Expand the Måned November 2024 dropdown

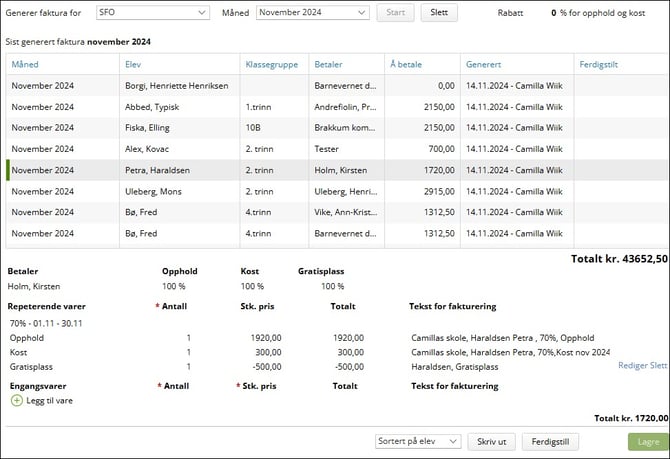[x=313, y=13]
